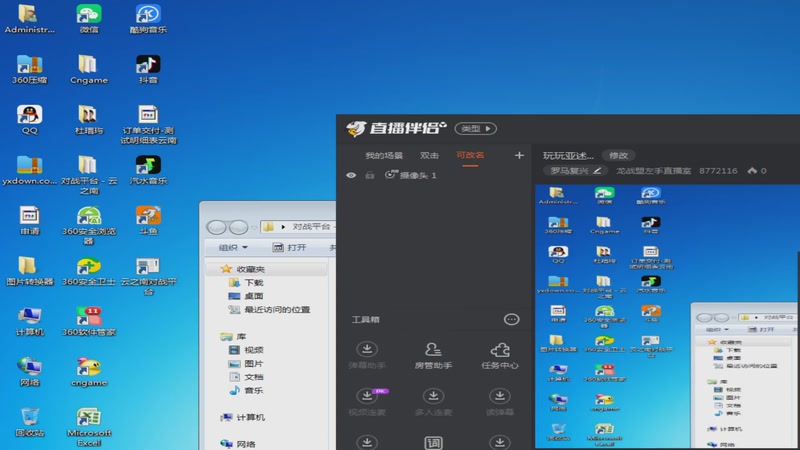Select the 抖音 desktop shortcut
This screenshot has height=450, width=800.
pyautogui.click(x=148, y=69)
